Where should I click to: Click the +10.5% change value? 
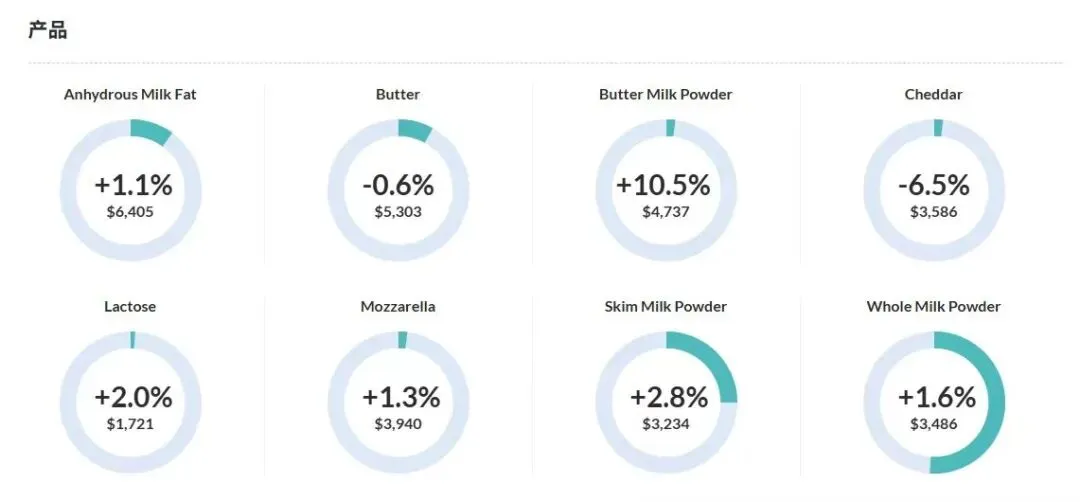[x=663, y=185]
